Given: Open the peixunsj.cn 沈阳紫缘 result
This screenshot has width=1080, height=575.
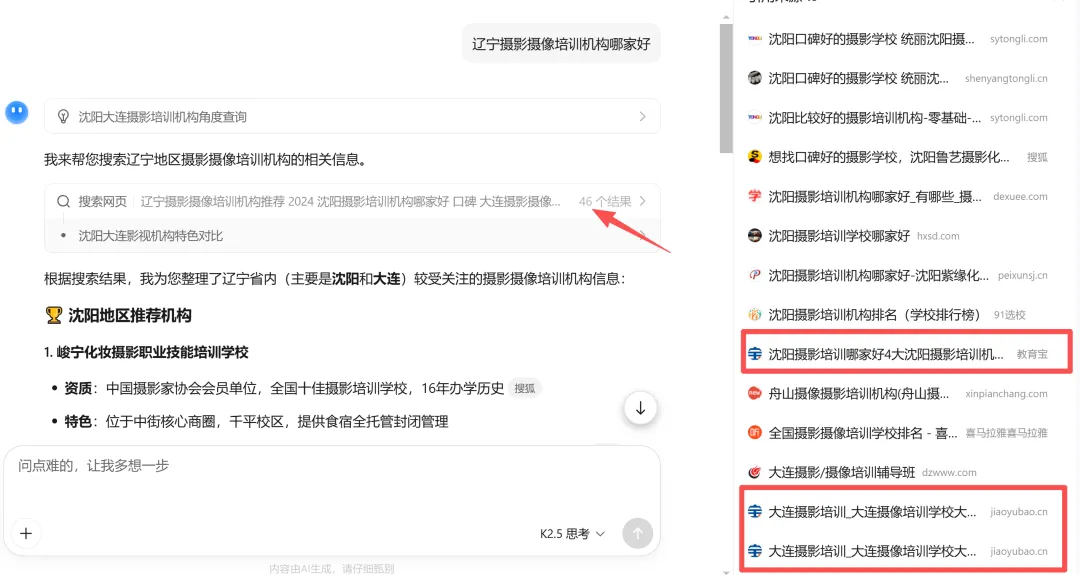Looking at the screenshot, I should (x=897, y=275).
